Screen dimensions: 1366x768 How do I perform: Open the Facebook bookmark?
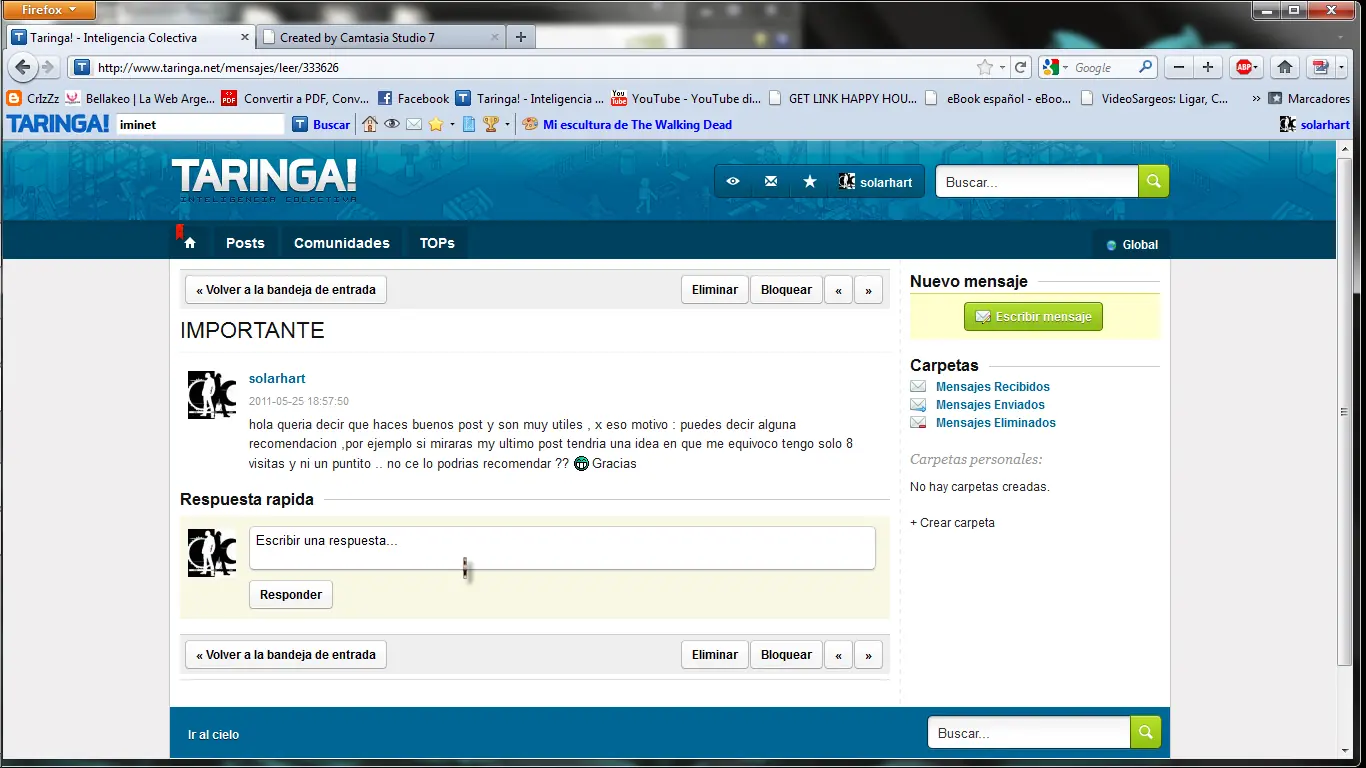point(413,98)
